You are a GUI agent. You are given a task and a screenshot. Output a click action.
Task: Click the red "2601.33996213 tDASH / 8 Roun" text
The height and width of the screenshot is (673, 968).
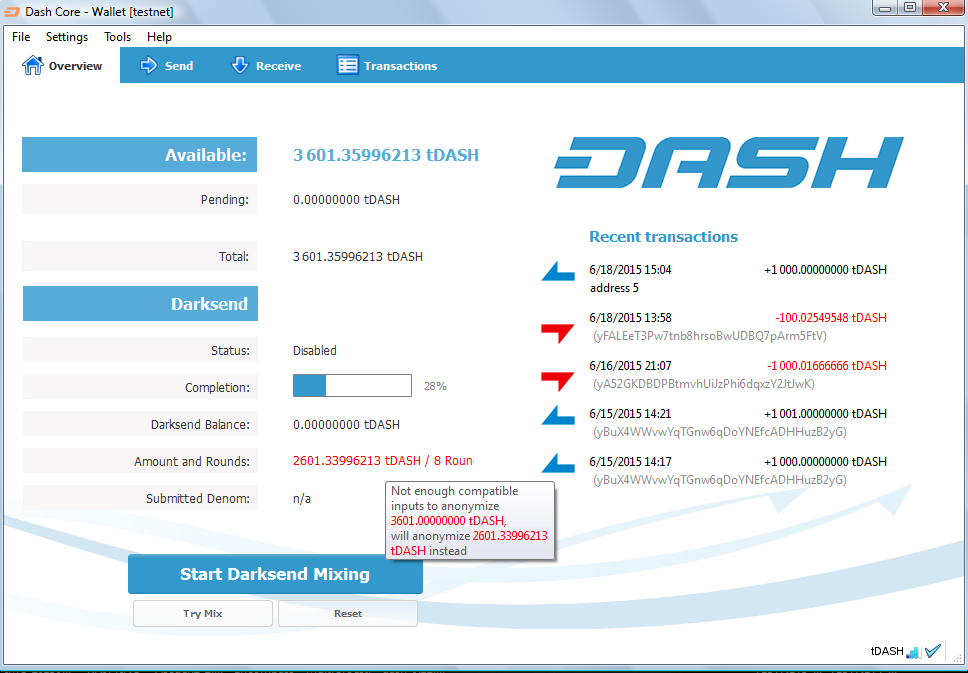click(383, 461)
